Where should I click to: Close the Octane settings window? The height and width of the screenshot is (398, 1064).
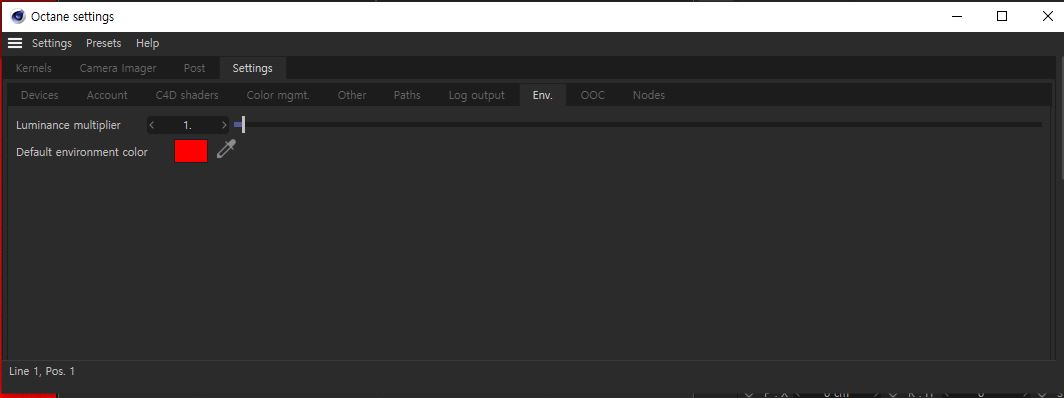(1047, 16)
